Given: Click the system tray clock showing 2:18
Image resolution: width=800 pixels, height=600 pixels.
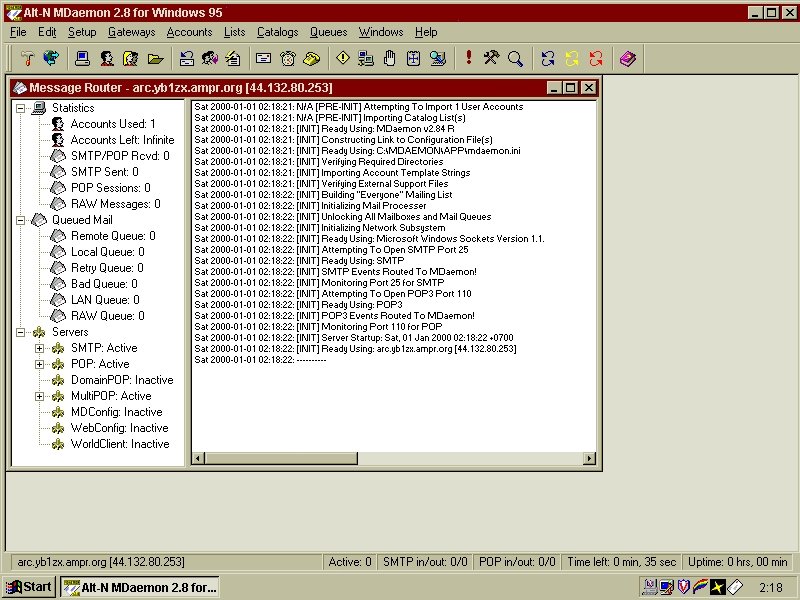Looking at the screenshot, I should click(x=770, y=588).
